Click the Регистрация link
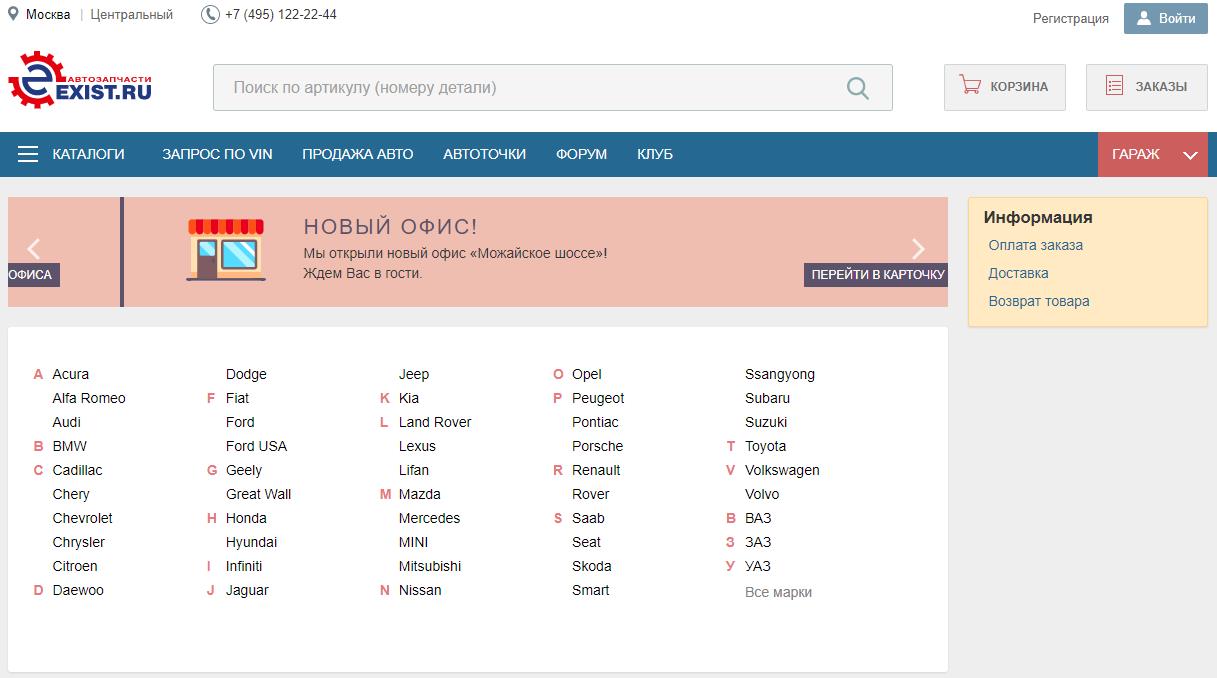The width and height of the screenshot is (1217, 678). (x=1070, y=18)
